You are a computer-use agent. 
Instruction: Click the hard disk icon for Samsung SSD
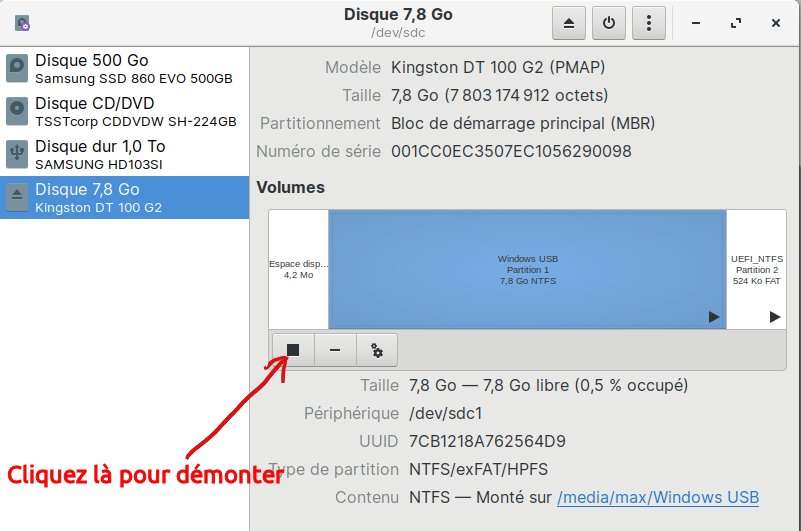coord(17,68)
